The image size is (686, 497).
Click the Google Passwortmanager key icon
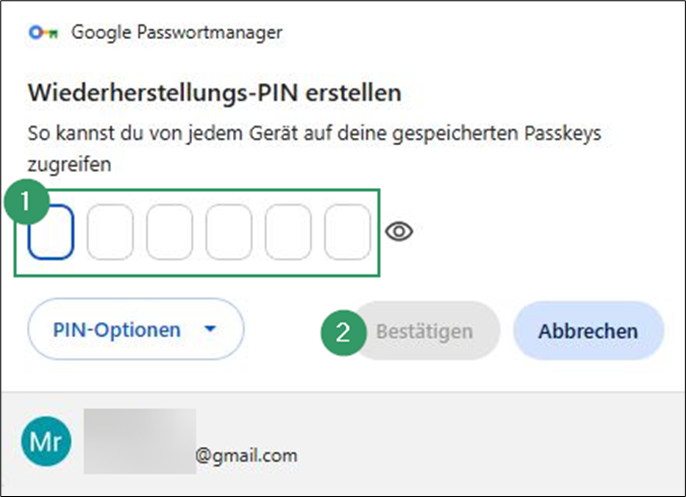pos(43,32)
